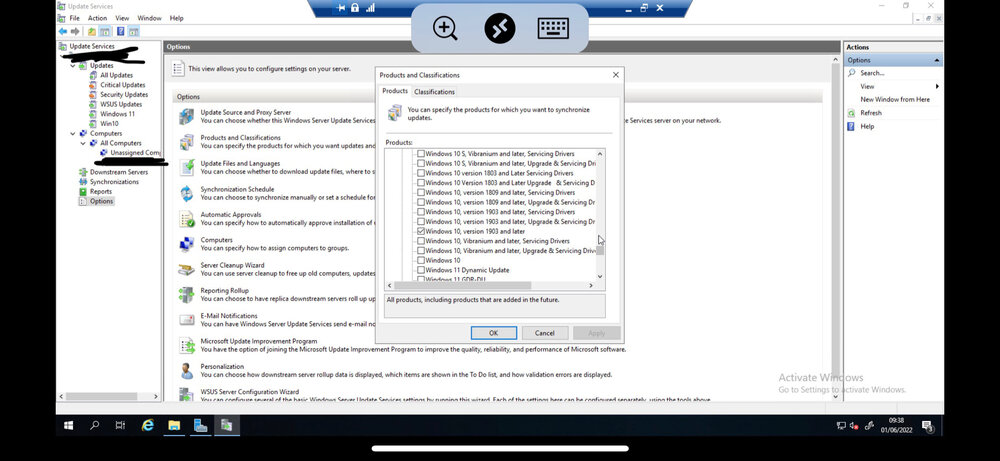Expand the View submenu arrow in Actions
Viewport: 1000px width, 461px height.
coord(937,86)
